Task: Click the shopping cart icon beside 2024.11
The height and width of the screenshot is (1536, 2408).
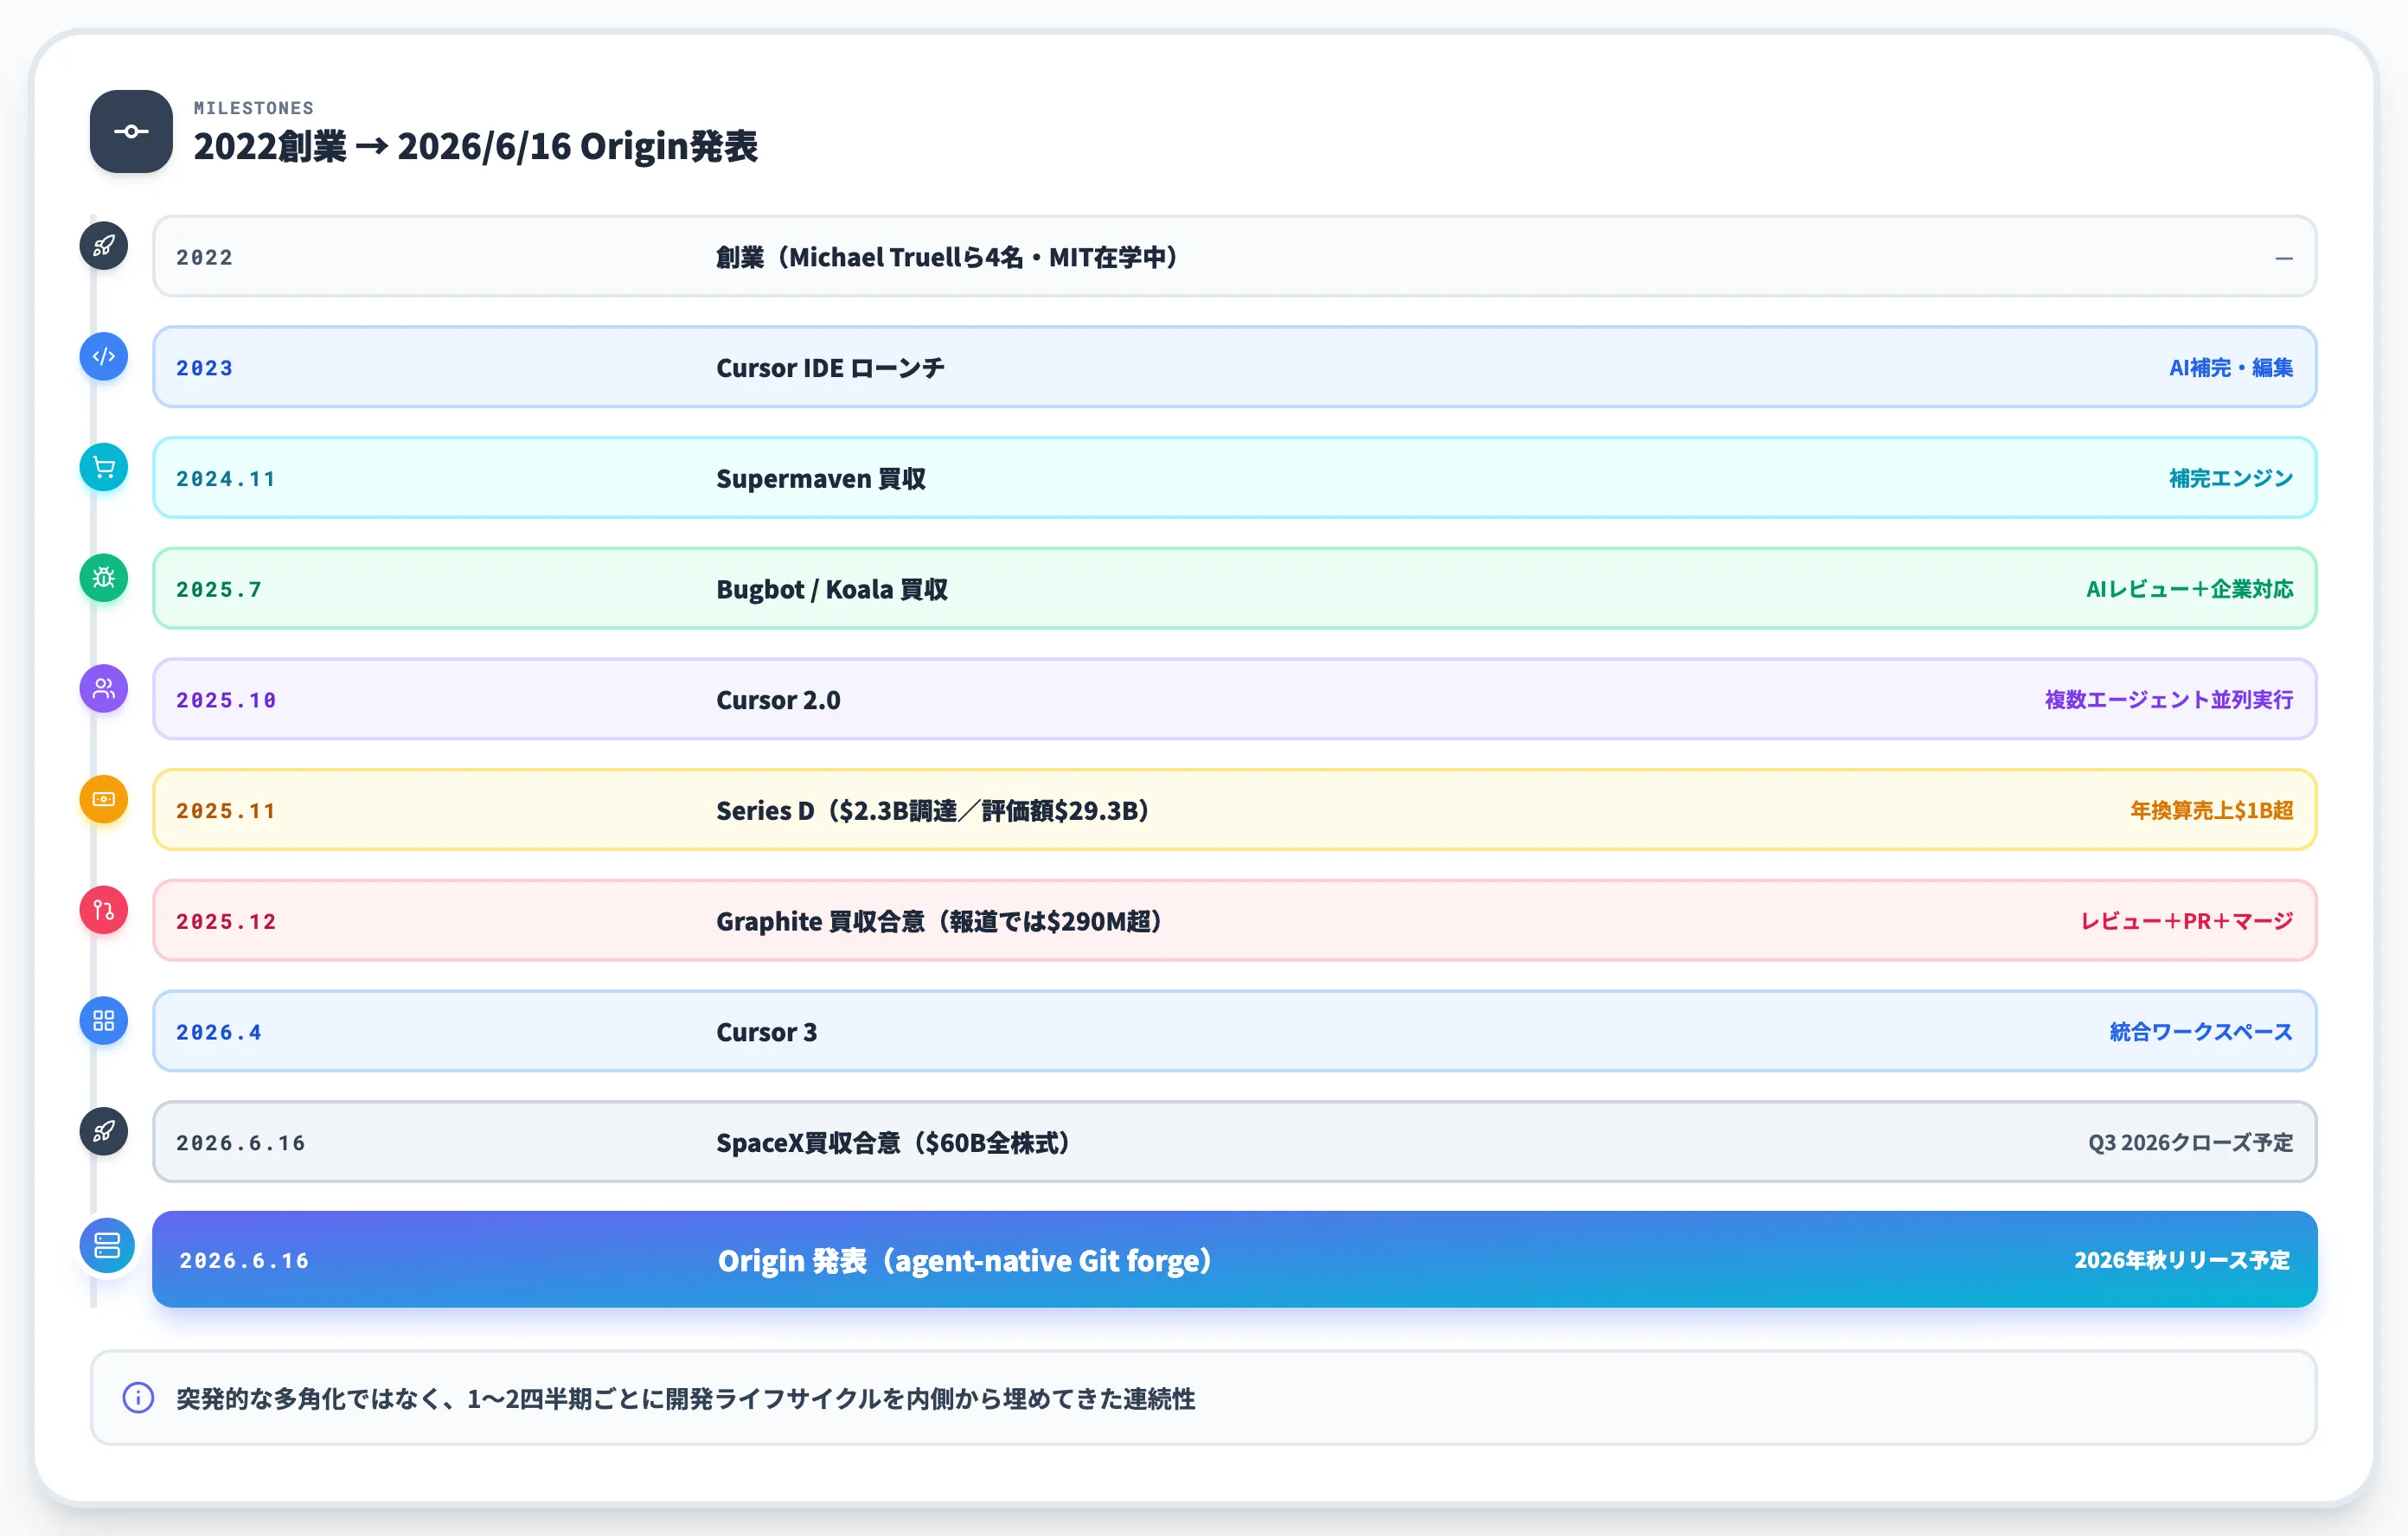Action: [x=104, y=467]
